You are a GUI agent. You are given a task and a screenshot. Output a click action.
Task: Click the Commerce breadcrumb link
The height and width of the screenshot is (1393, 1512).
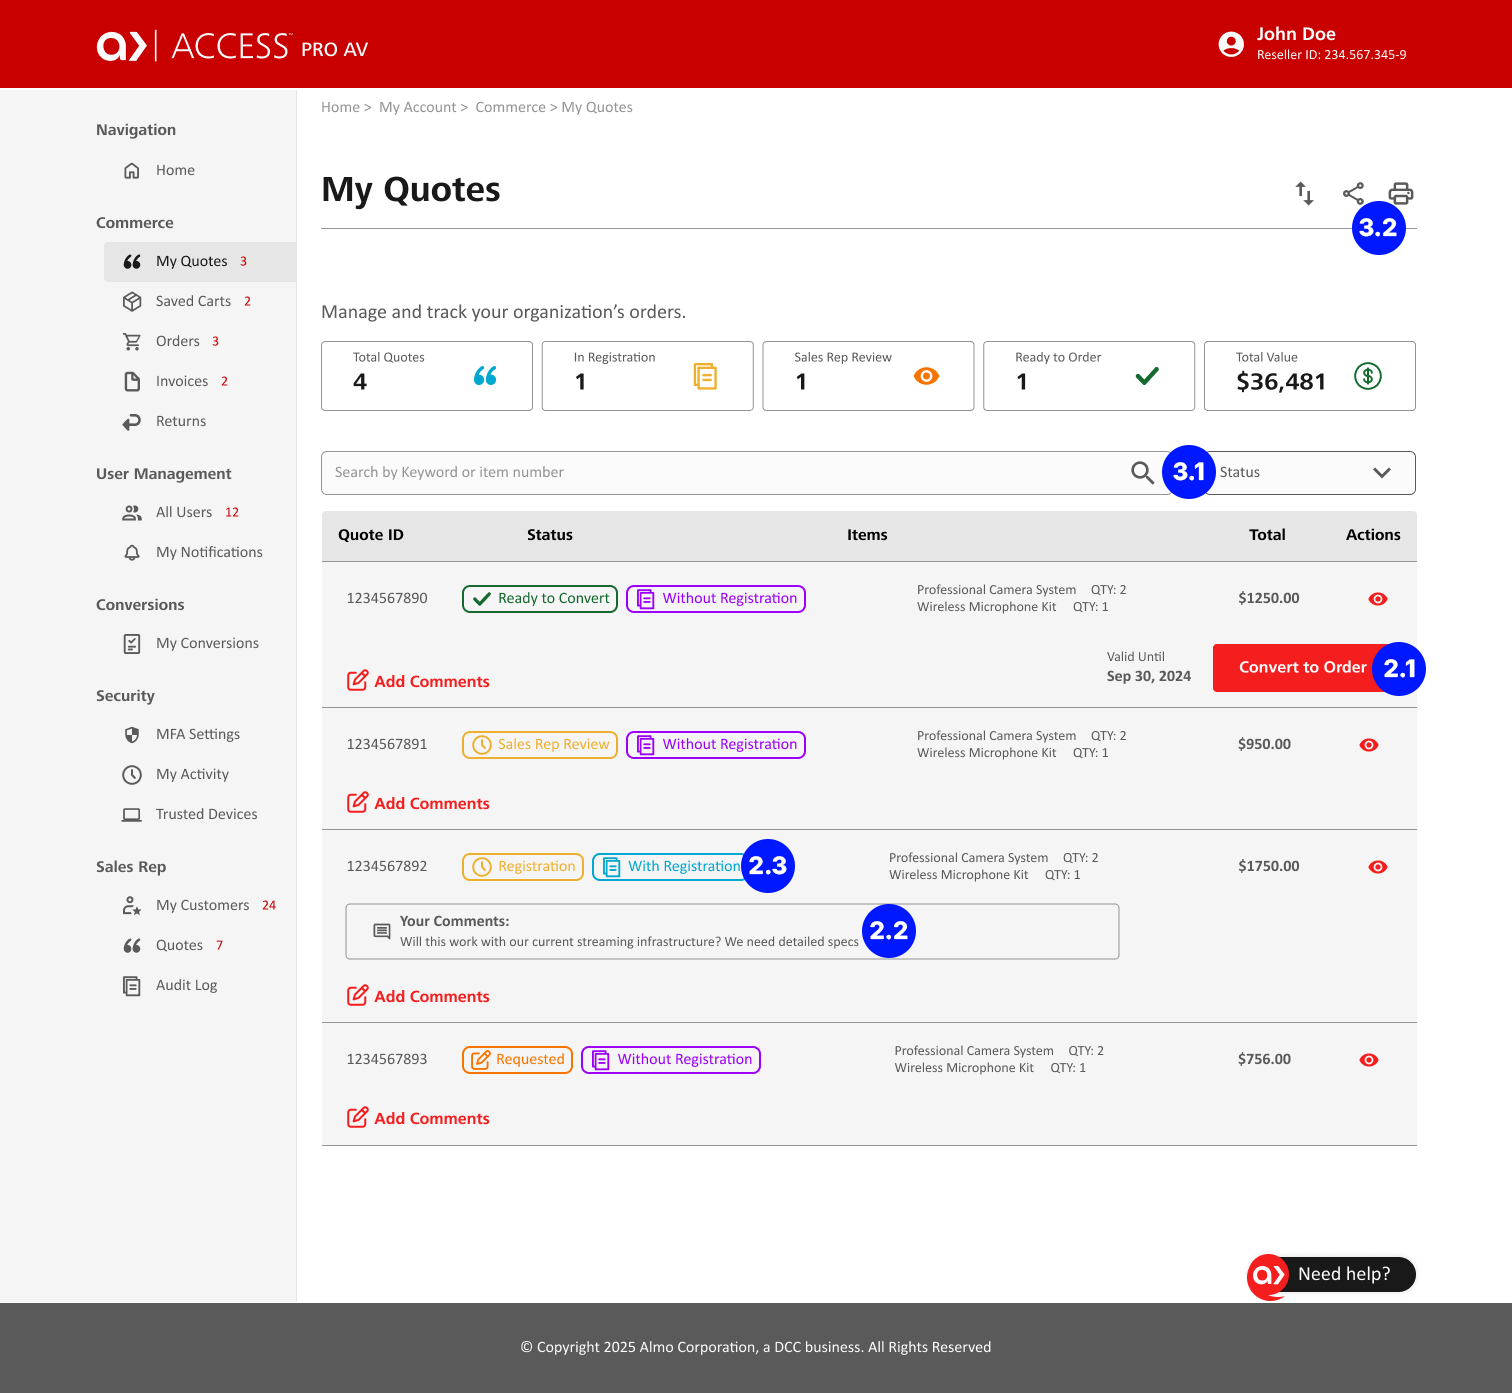510,107
